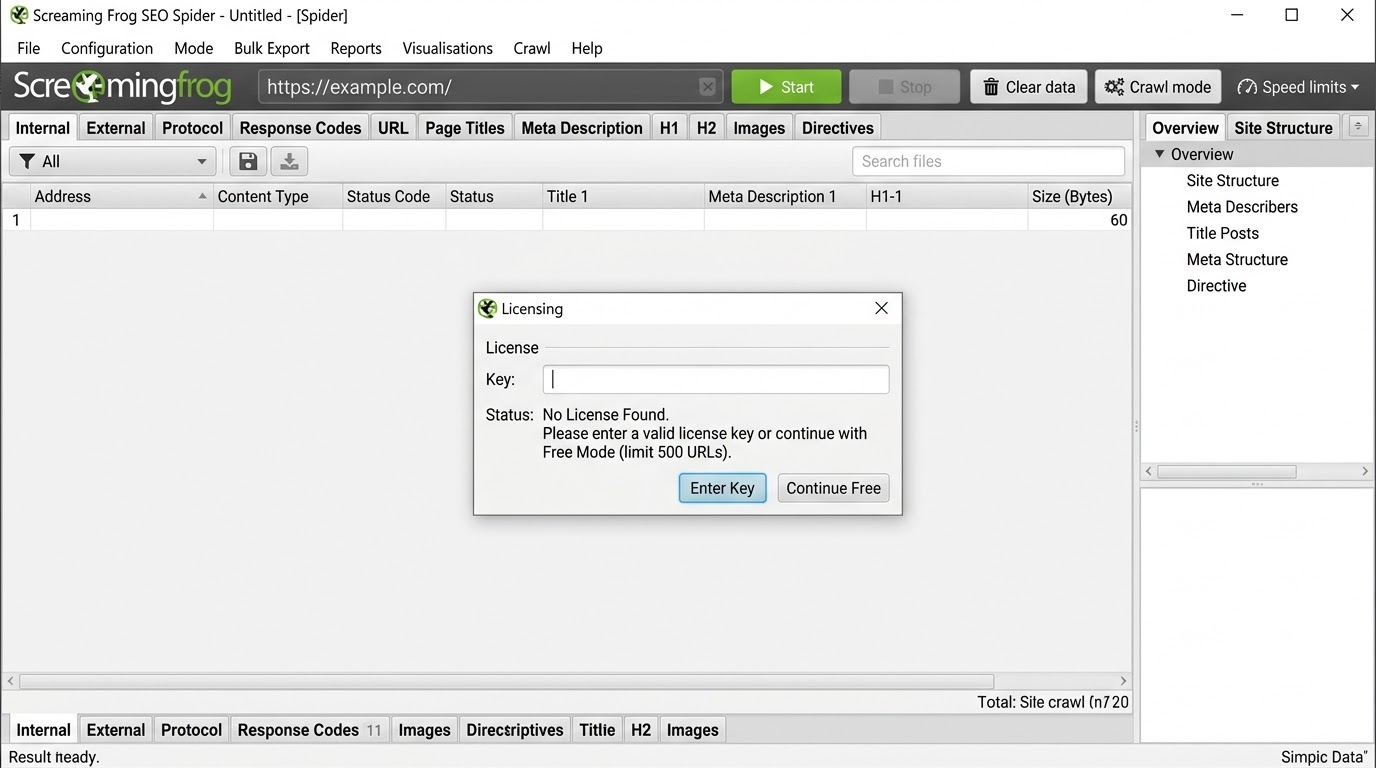Switch to Site Structure tab in right panel
Screen dimensions: 1376x768
click(x=1283, y=127)
